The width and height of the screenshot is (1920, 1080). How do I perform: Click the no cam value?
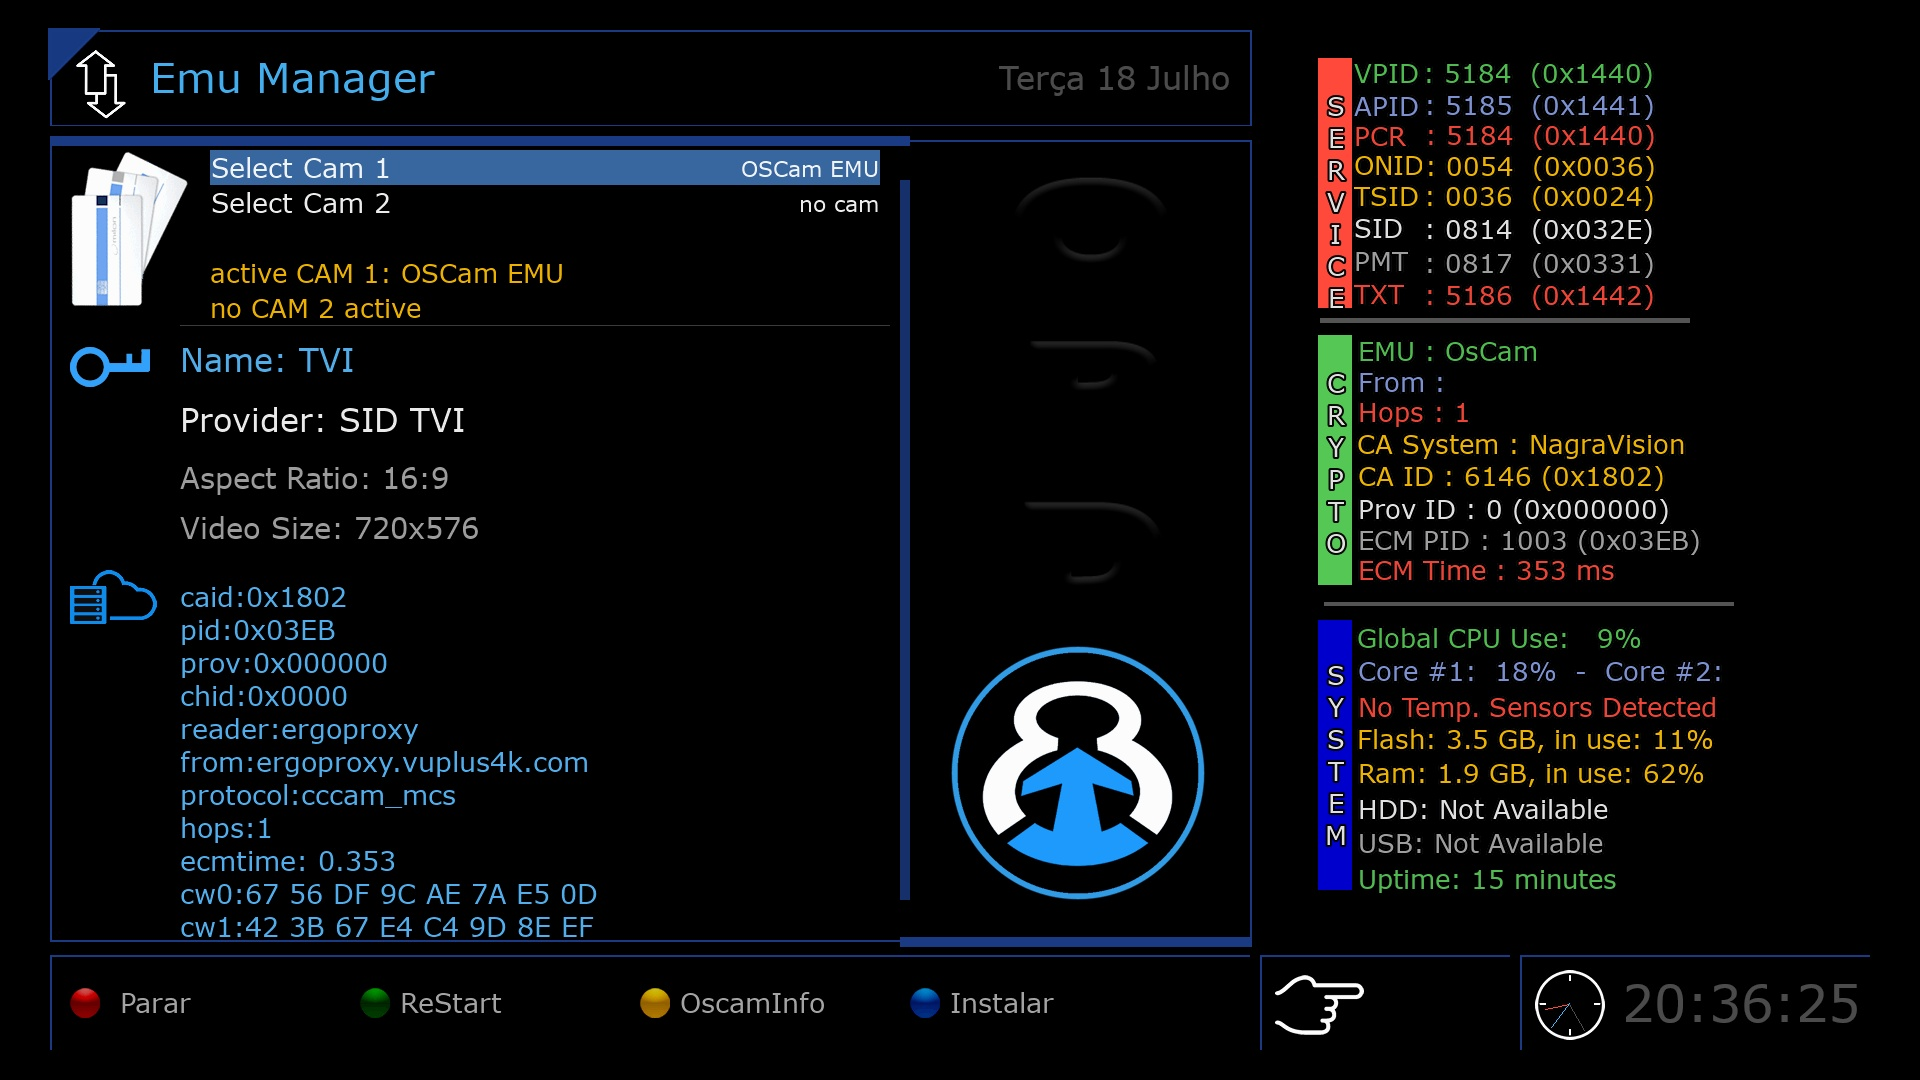[x=838, y=205]
